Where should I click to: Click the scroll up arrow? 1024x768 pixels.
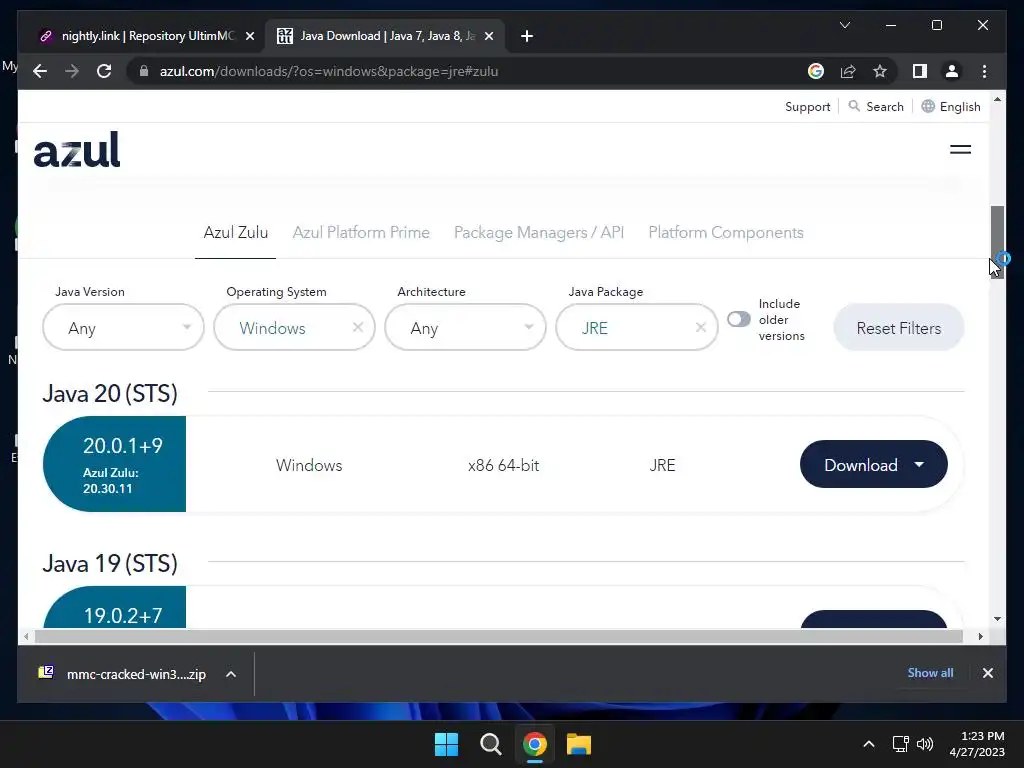pos(997,99)
